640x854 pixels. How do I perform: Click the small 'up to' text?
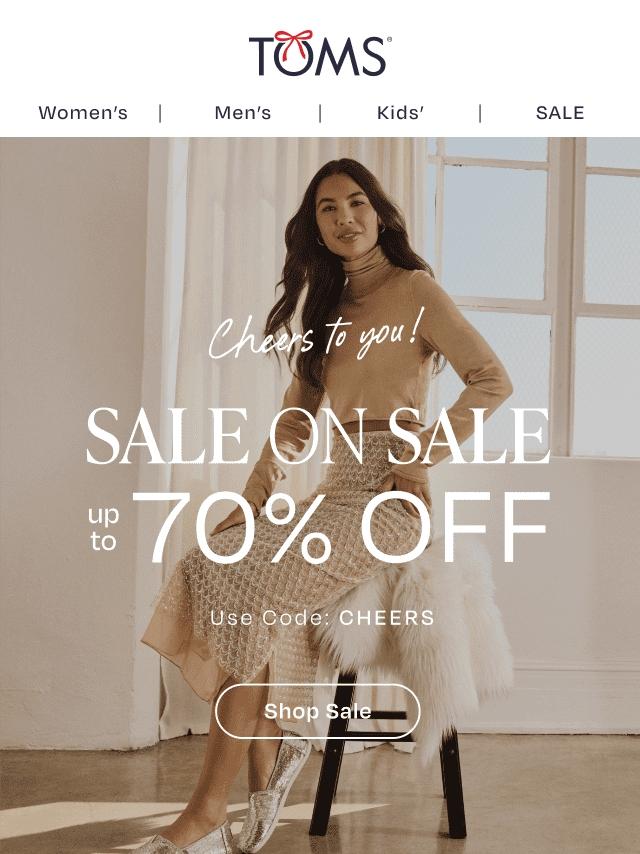(103, 528)
